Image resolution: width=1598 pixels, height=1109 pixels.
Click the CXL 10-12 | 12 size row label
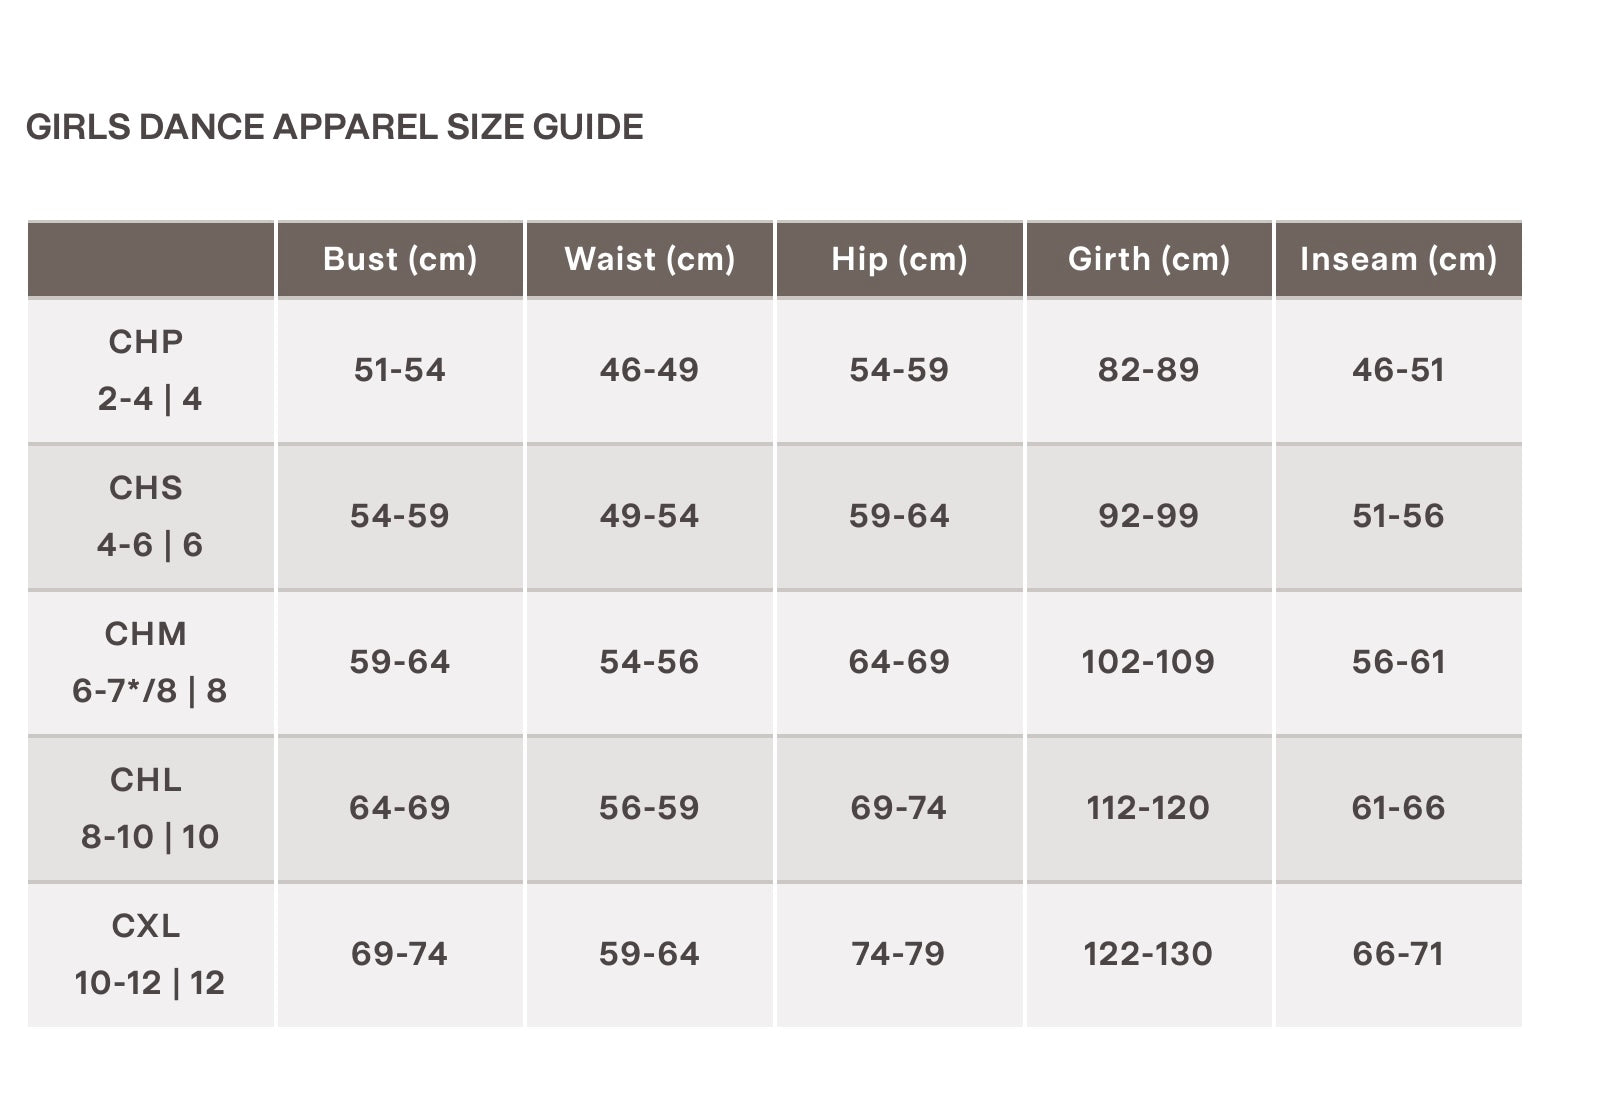[x=149, y=954]
